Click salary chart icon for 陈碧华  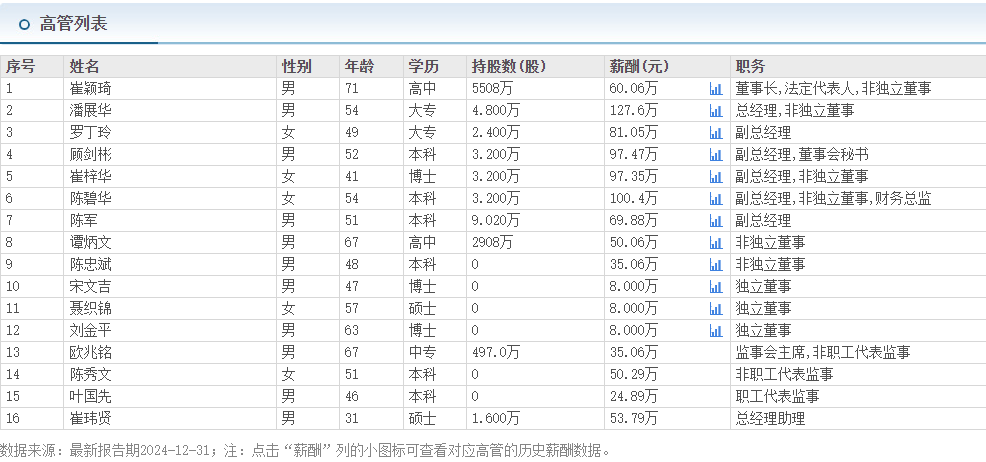click(715, 199)
